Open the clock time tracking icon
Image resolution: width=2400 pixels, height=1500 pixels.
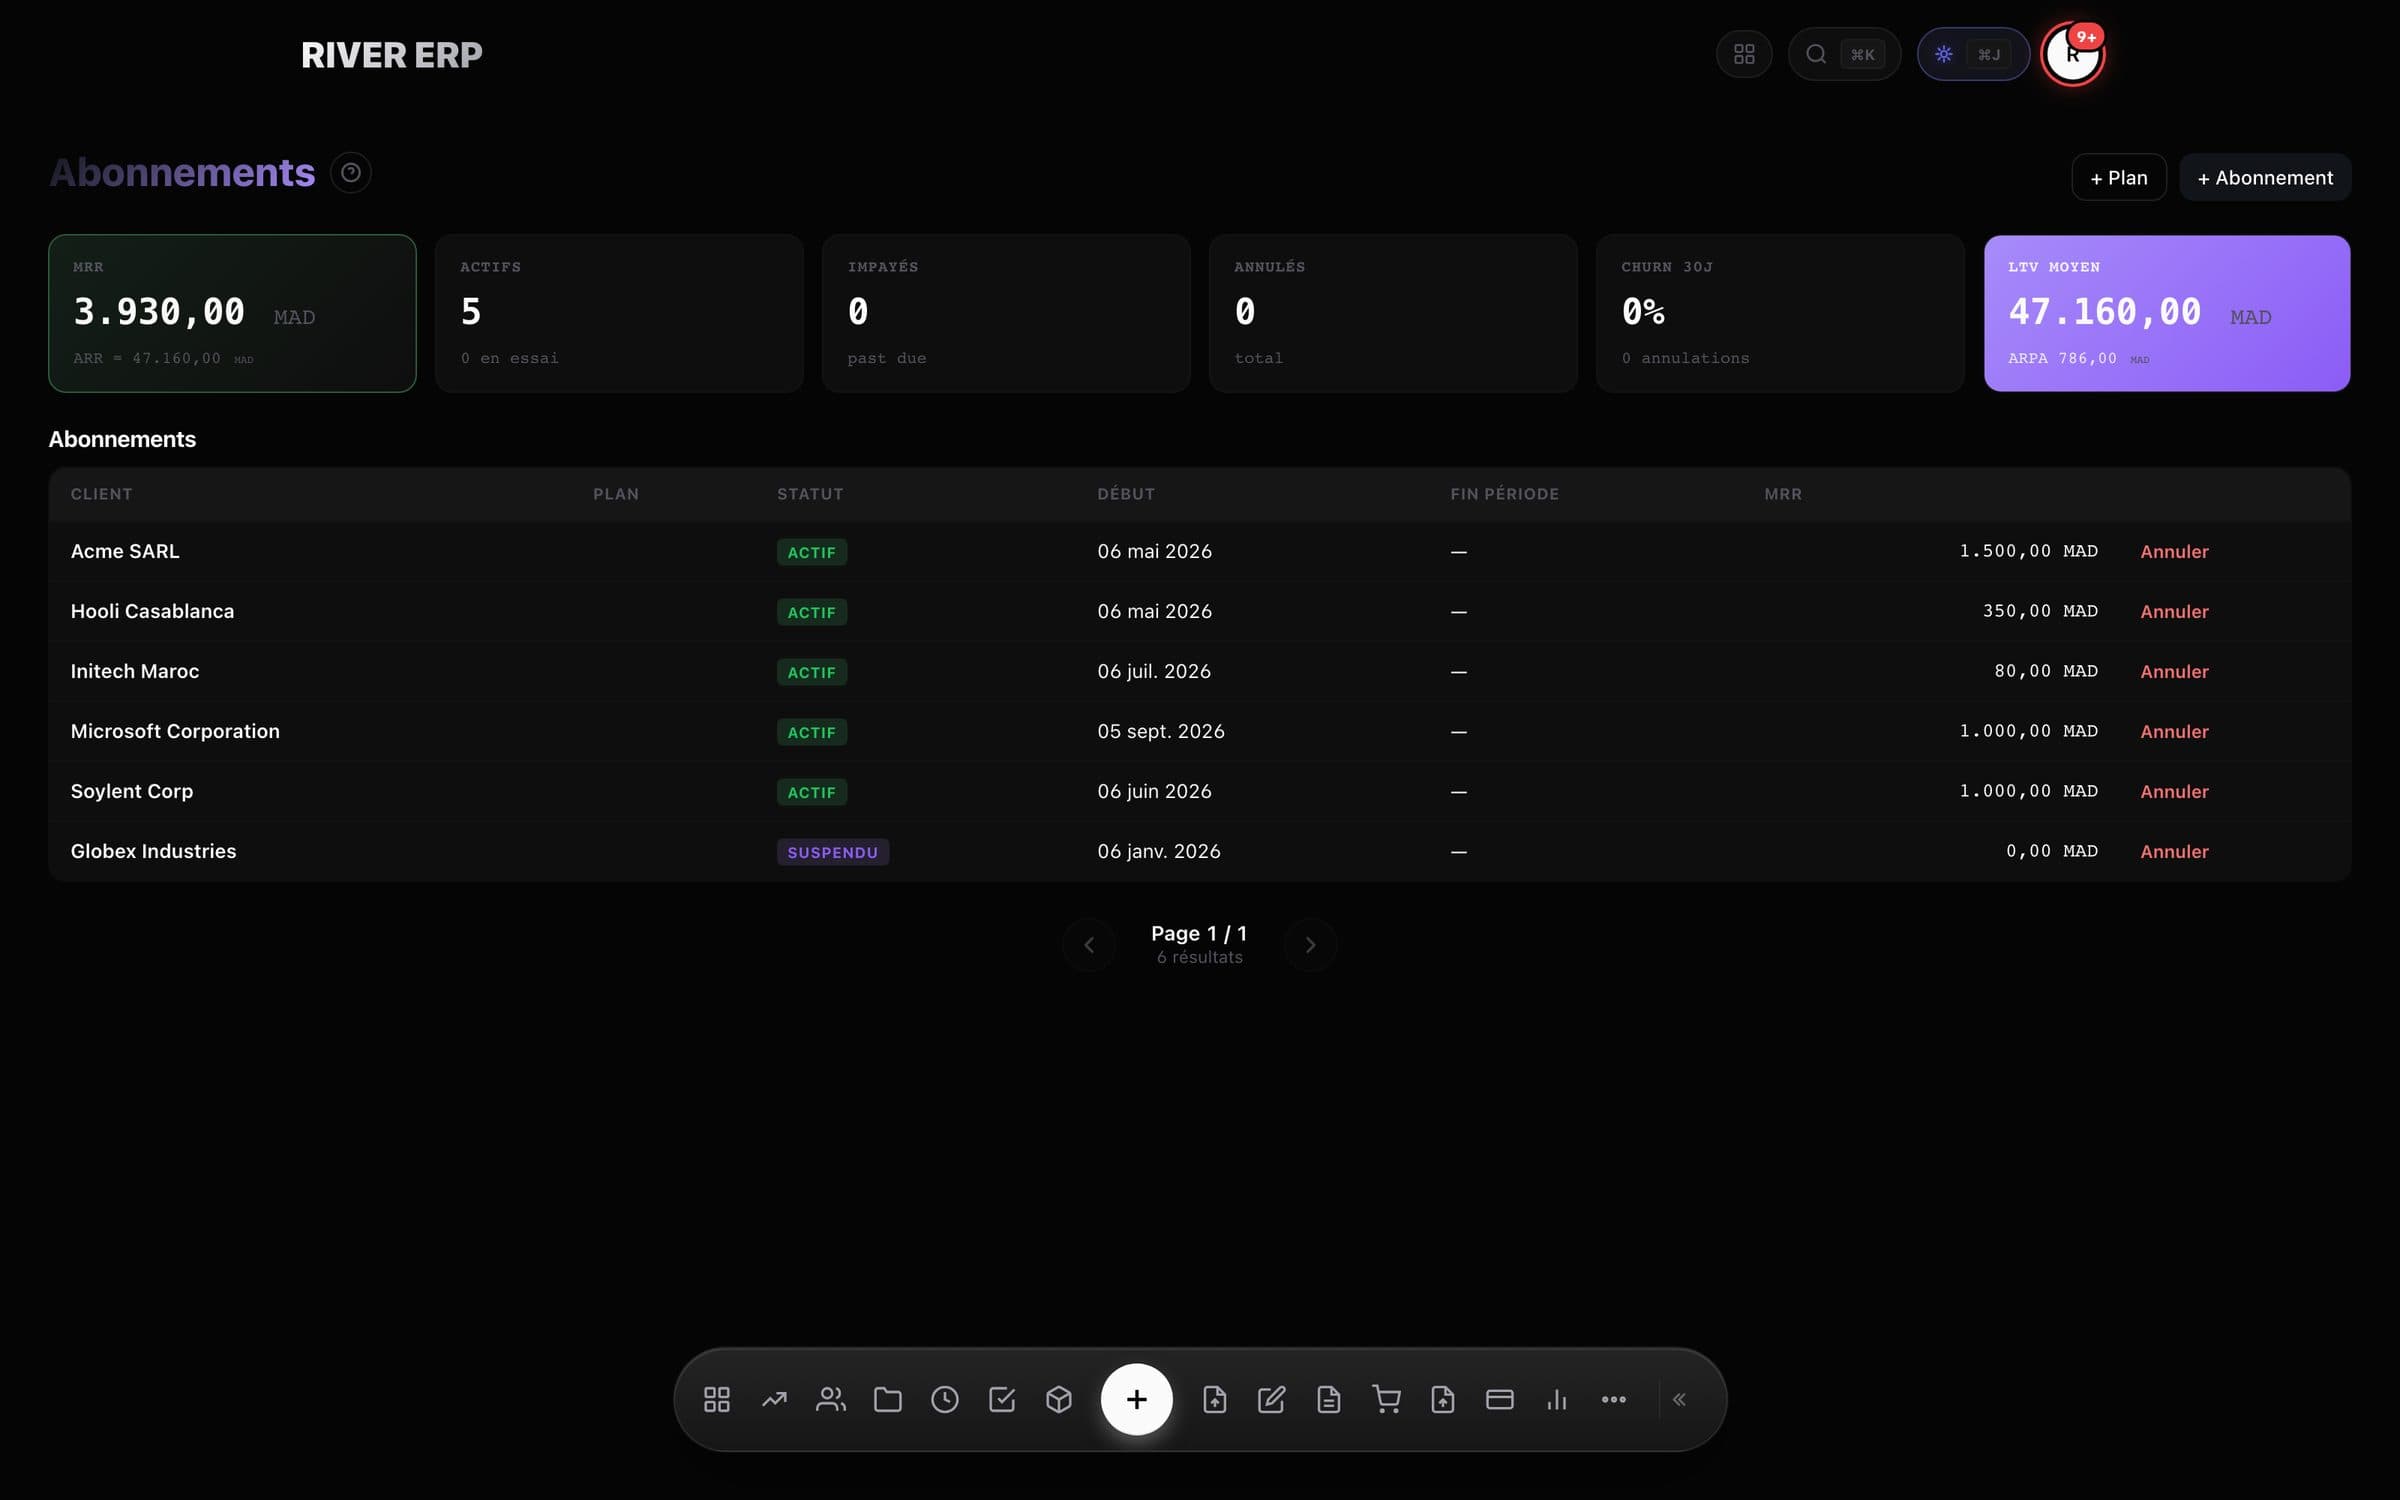pos(945,1399)
